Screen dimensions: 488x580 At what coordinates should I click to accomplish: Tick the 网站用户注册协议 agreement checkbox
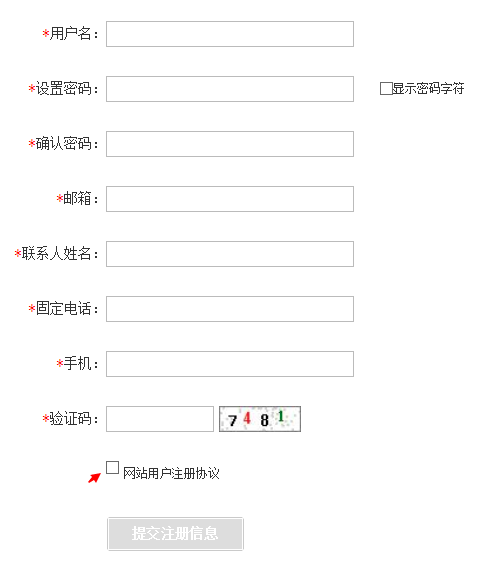pyautogui.click(x=112, y=468)
